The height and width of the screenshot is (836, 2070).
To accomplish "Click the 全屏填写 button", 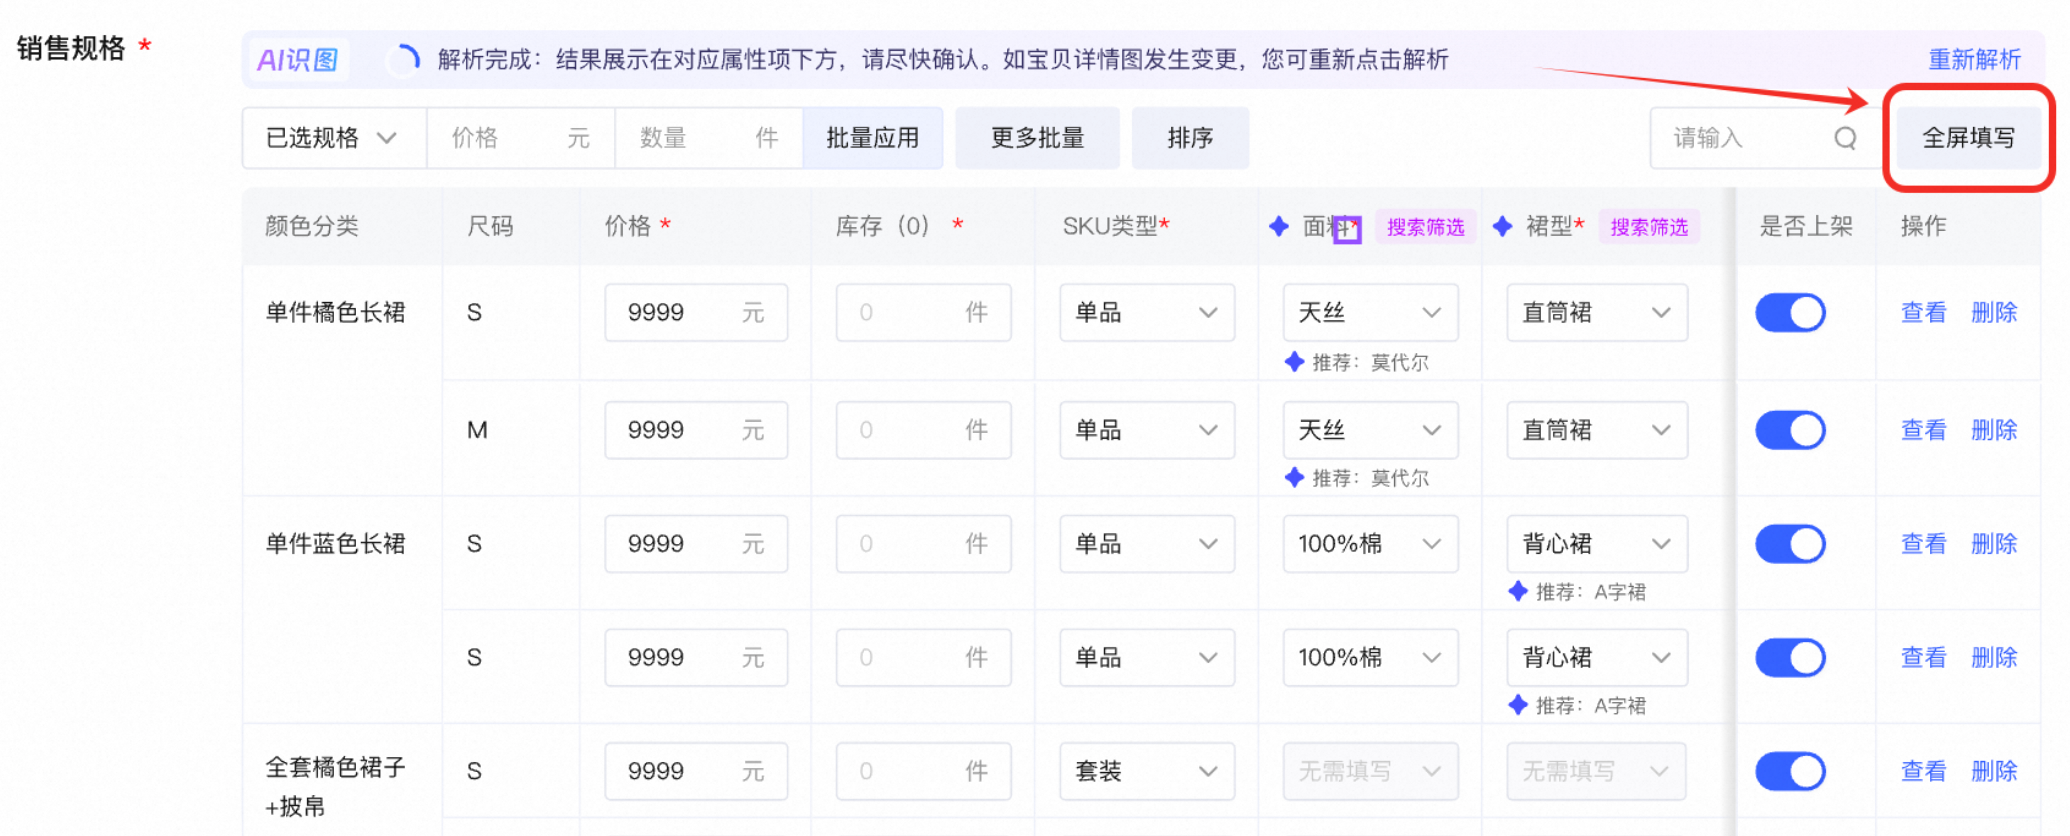I will [x=1968, y=138].
